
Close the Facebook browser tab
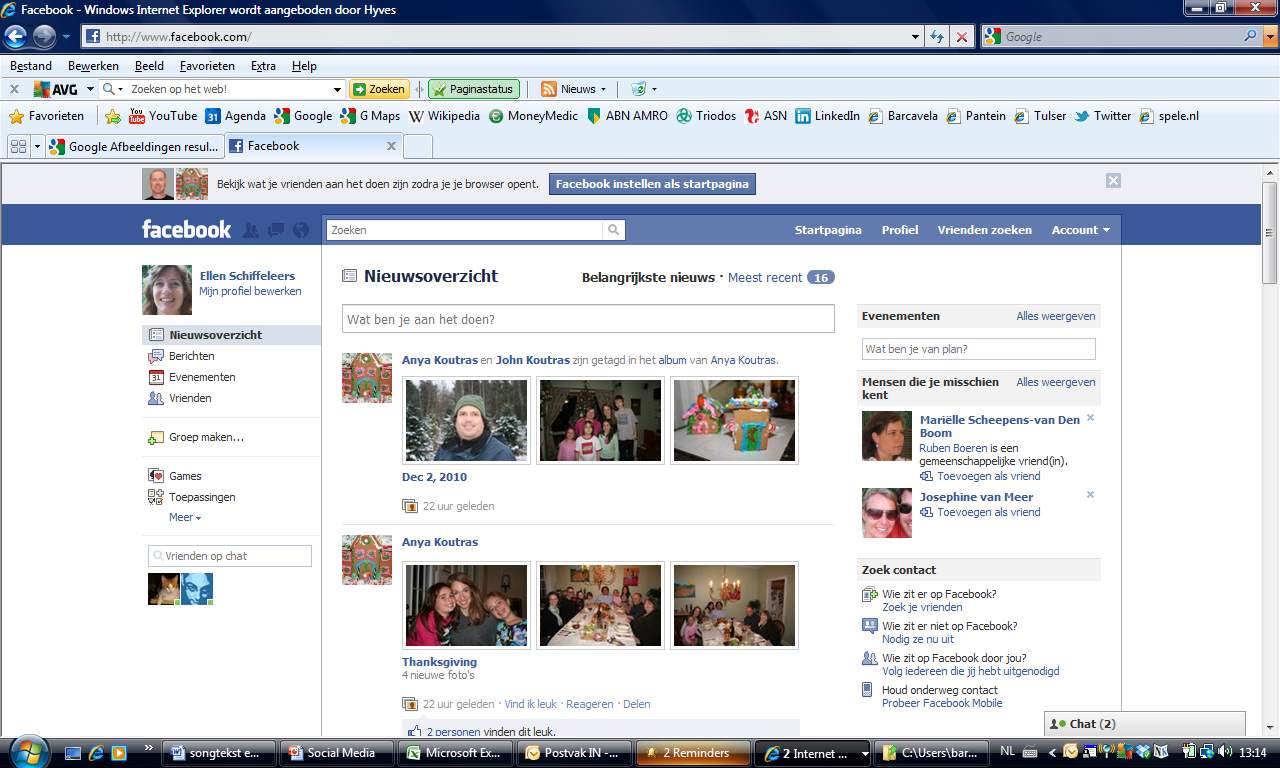tap(391, 146)
